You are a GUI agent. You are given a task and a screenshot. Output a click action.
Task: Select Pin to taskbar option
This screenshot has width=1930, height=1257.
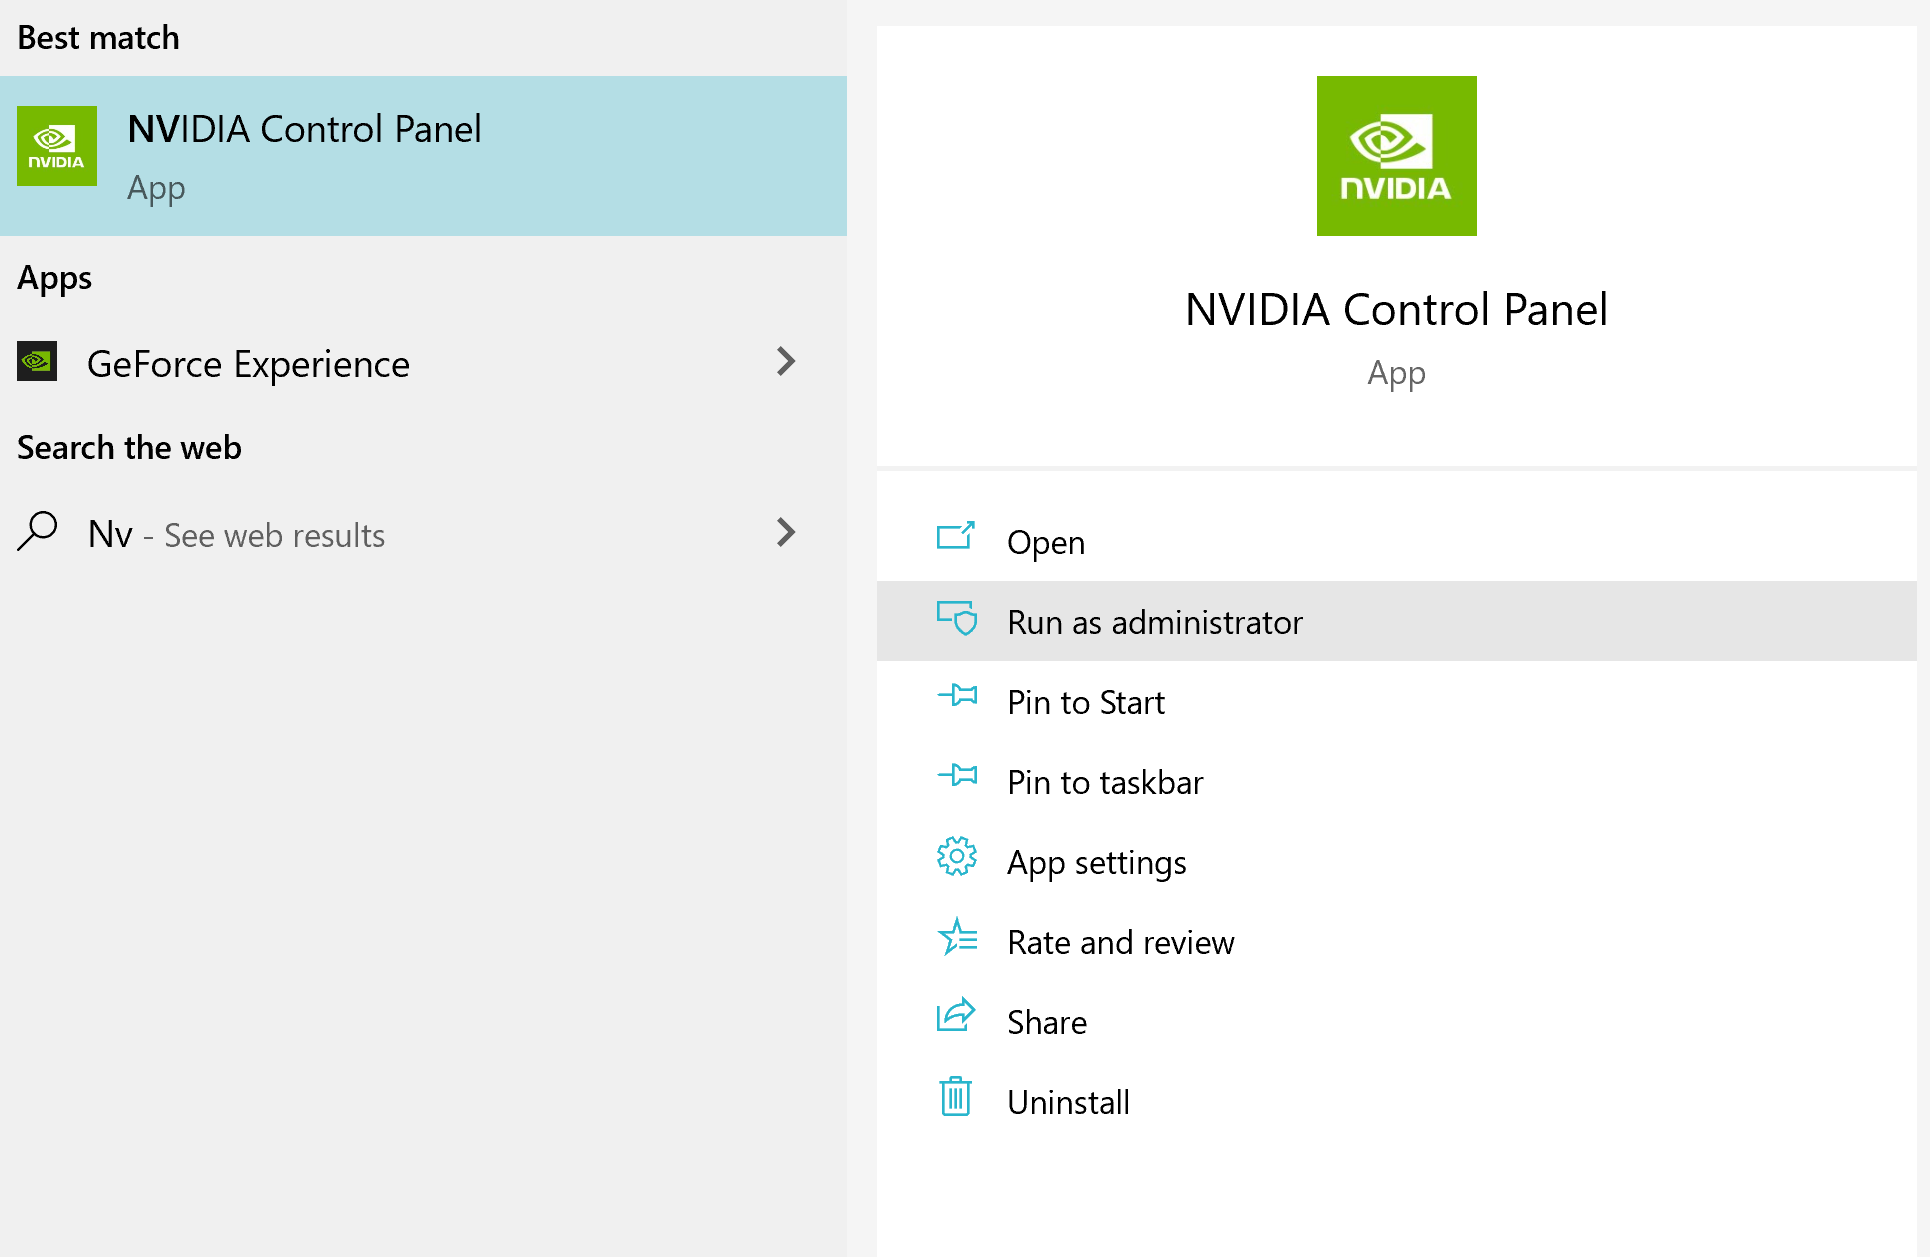[1396, 781]
